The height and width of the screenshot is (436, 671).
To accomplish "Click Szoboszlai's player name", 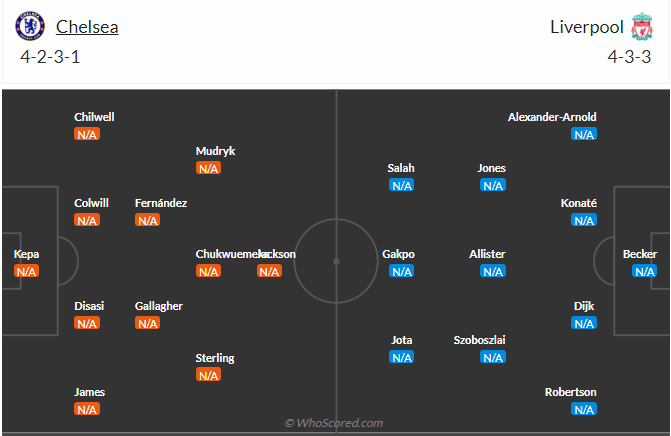I will (479, 340).
